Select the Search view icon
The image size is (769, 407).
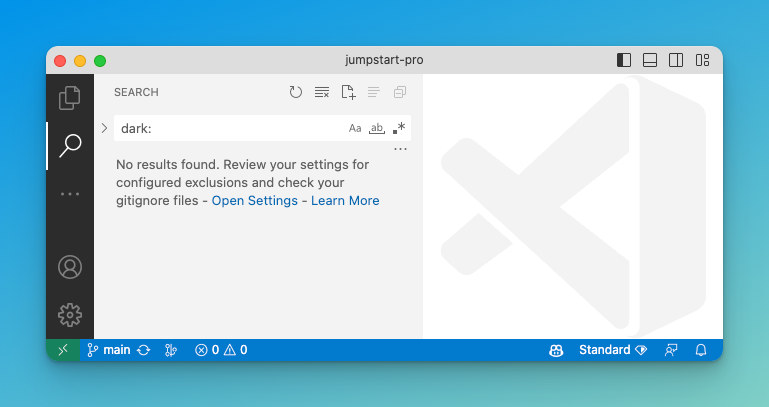pos(70,146)
